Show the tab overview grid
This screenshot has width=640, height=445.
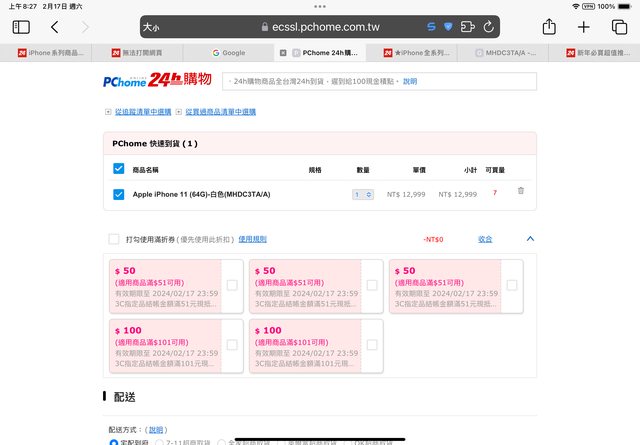click(x=618, y=27)
